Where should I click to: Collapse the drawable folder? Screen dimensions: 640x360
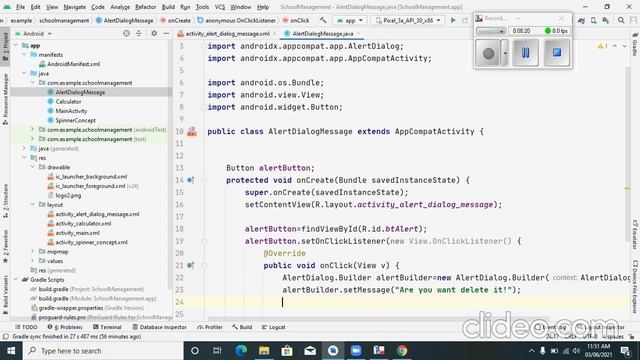33,167
